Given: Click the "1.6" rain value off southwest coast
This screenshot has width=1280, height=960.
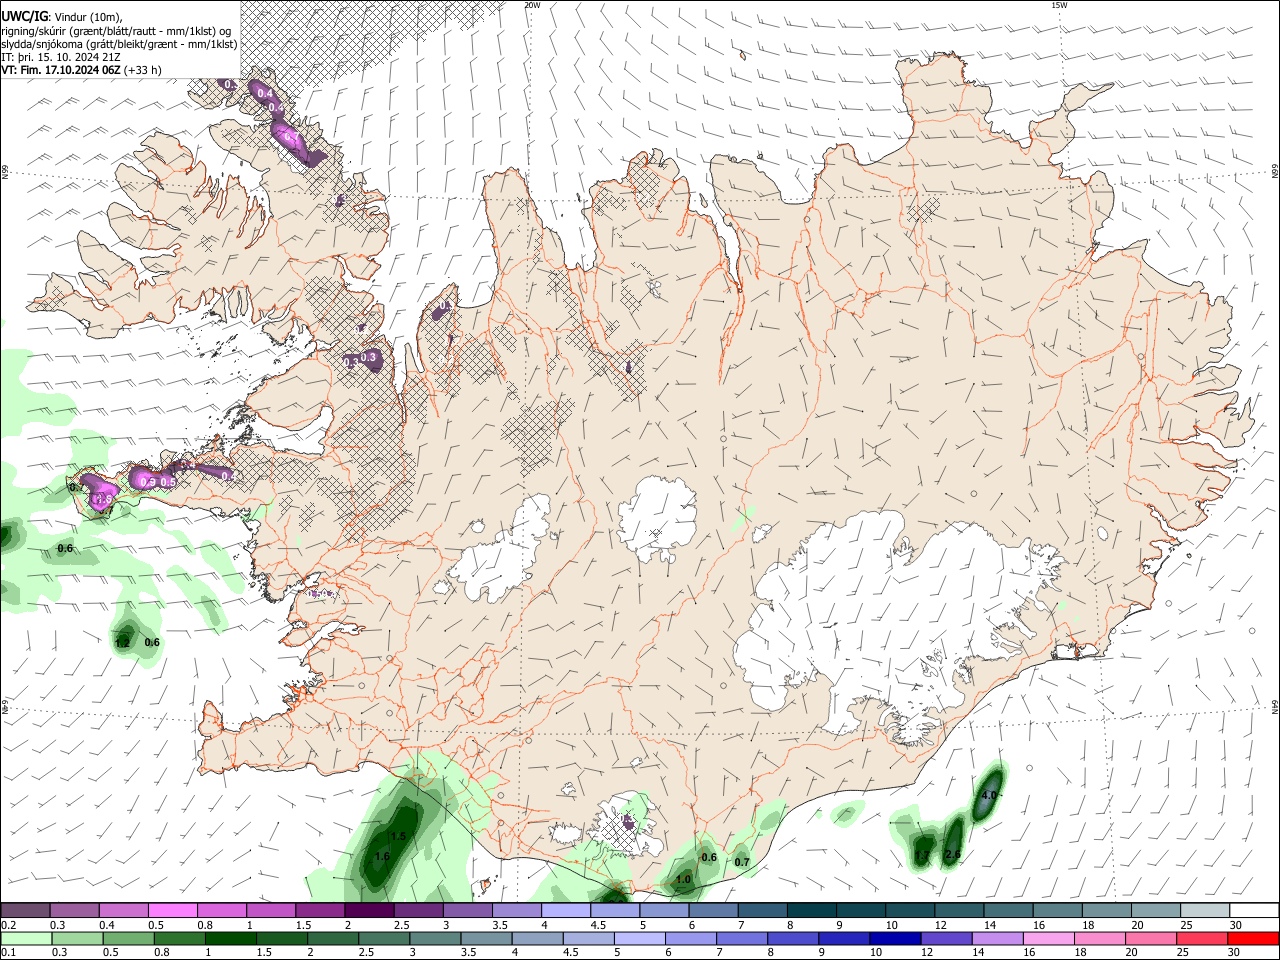Looking at the screenshot, I should [382, 856].
